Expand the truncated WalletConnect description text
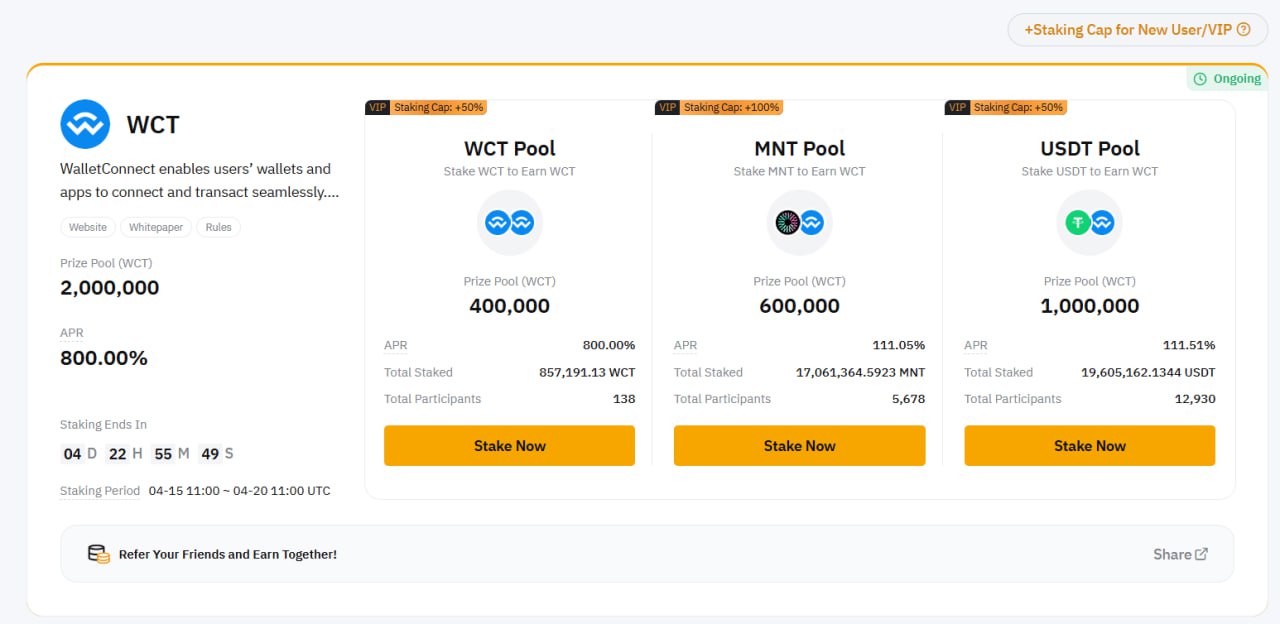 point(200,181)
